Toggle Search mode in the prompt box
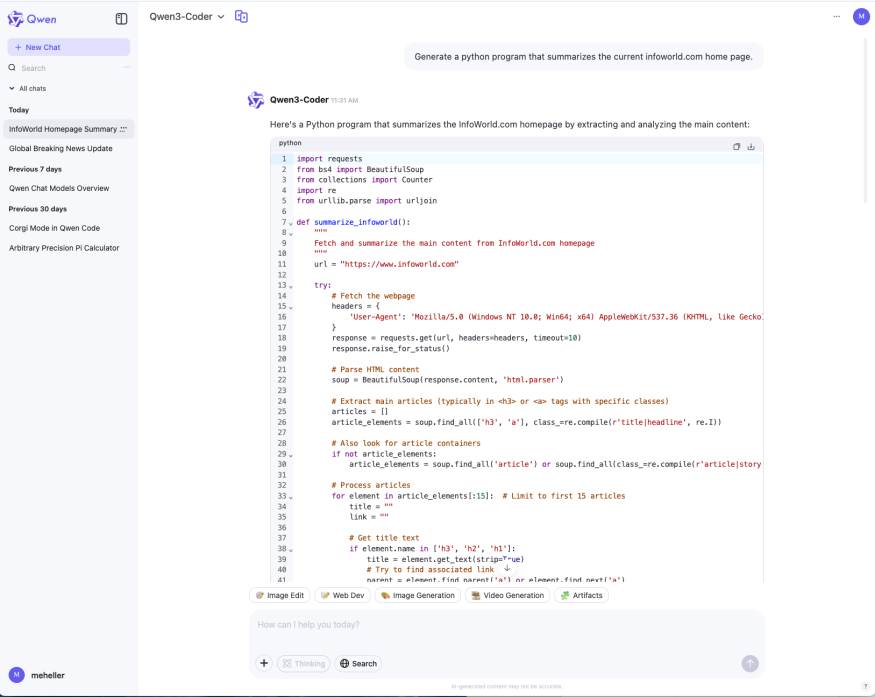This screenshot has width=875, height=697. 358,663
